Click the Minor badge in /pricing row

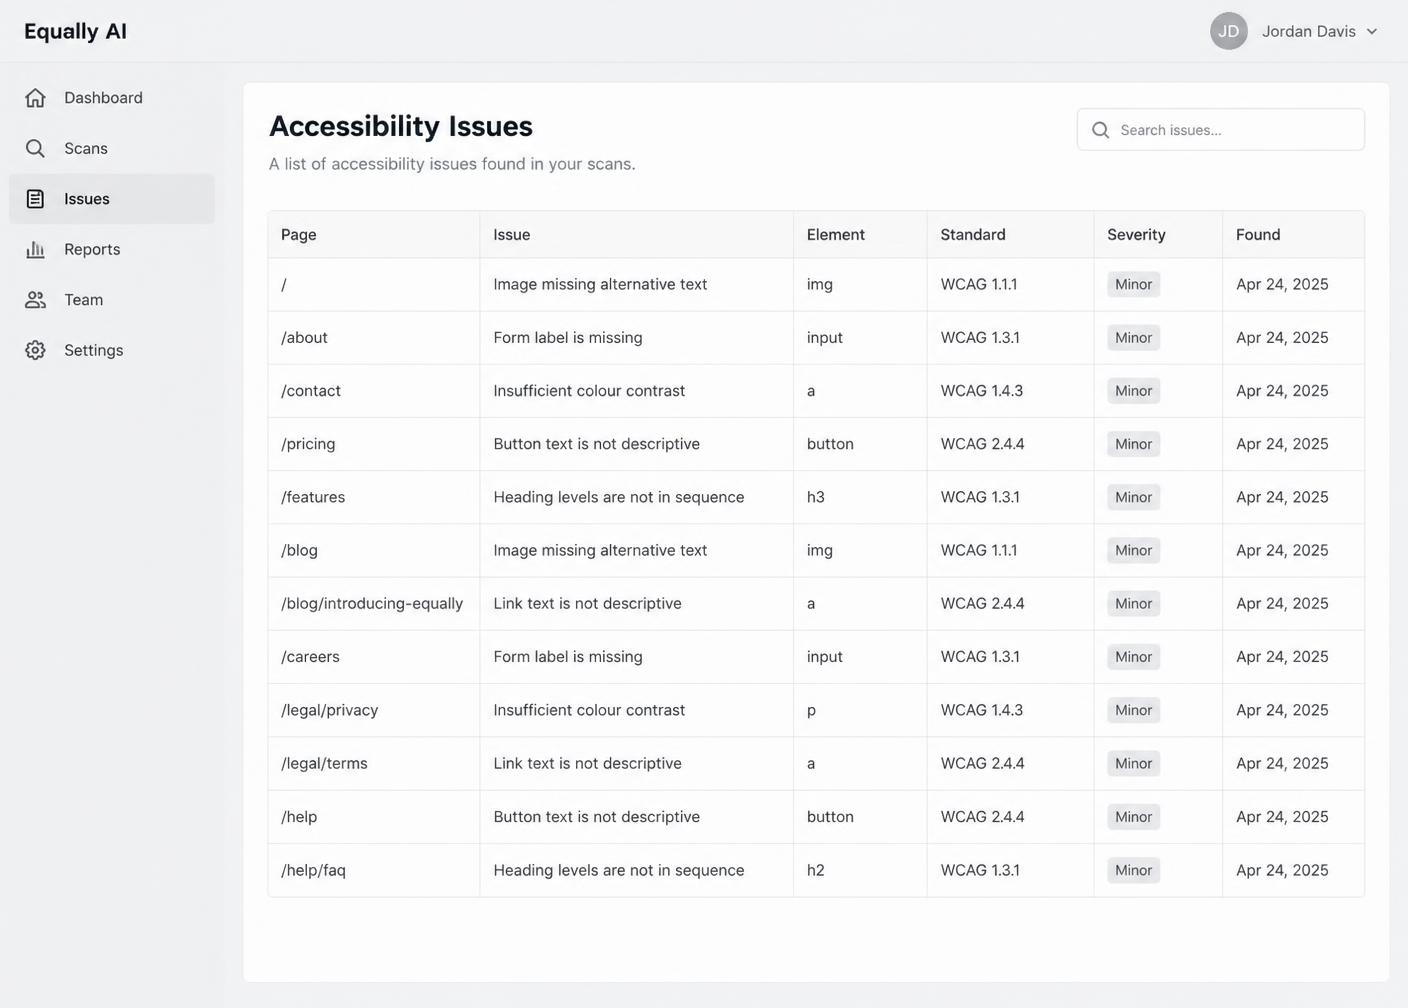tap(1134, 444)
